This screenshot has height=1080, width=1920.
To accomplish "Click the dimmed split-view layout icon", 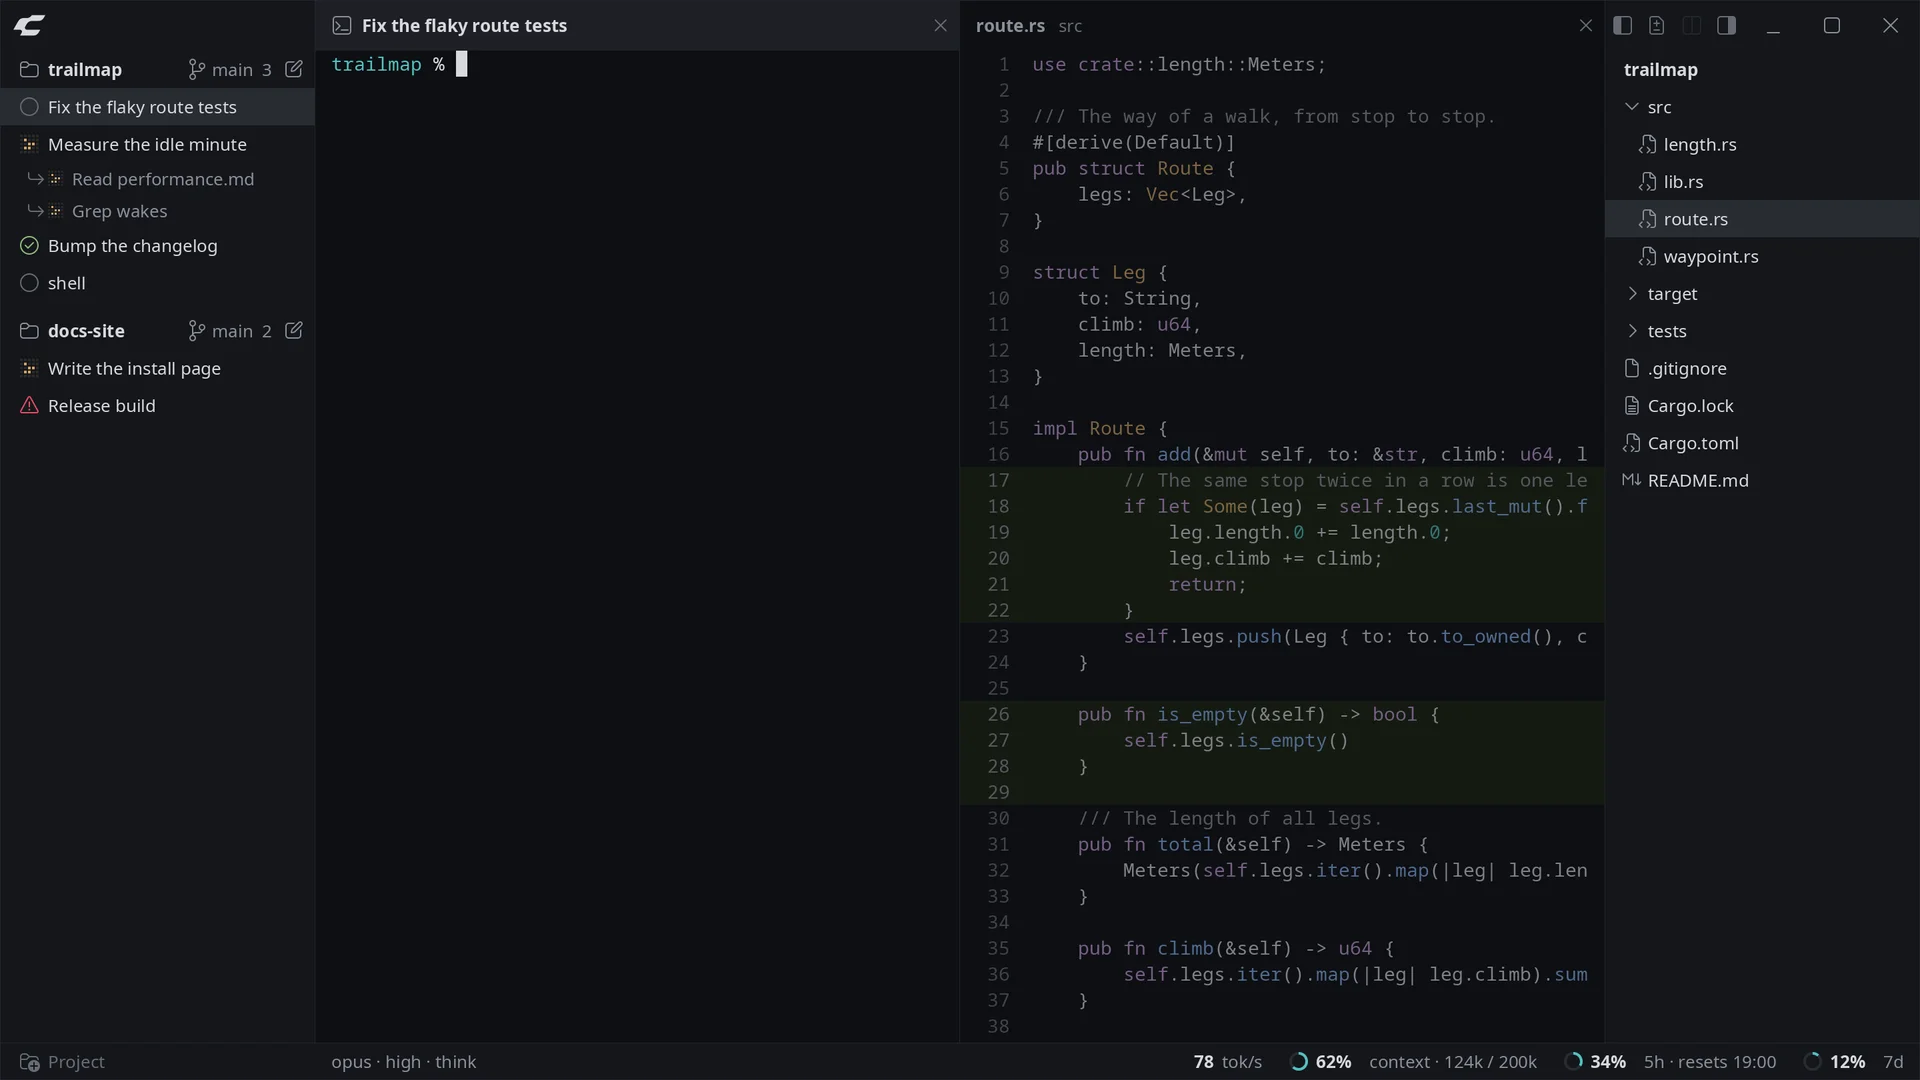I will [1692, 26].
